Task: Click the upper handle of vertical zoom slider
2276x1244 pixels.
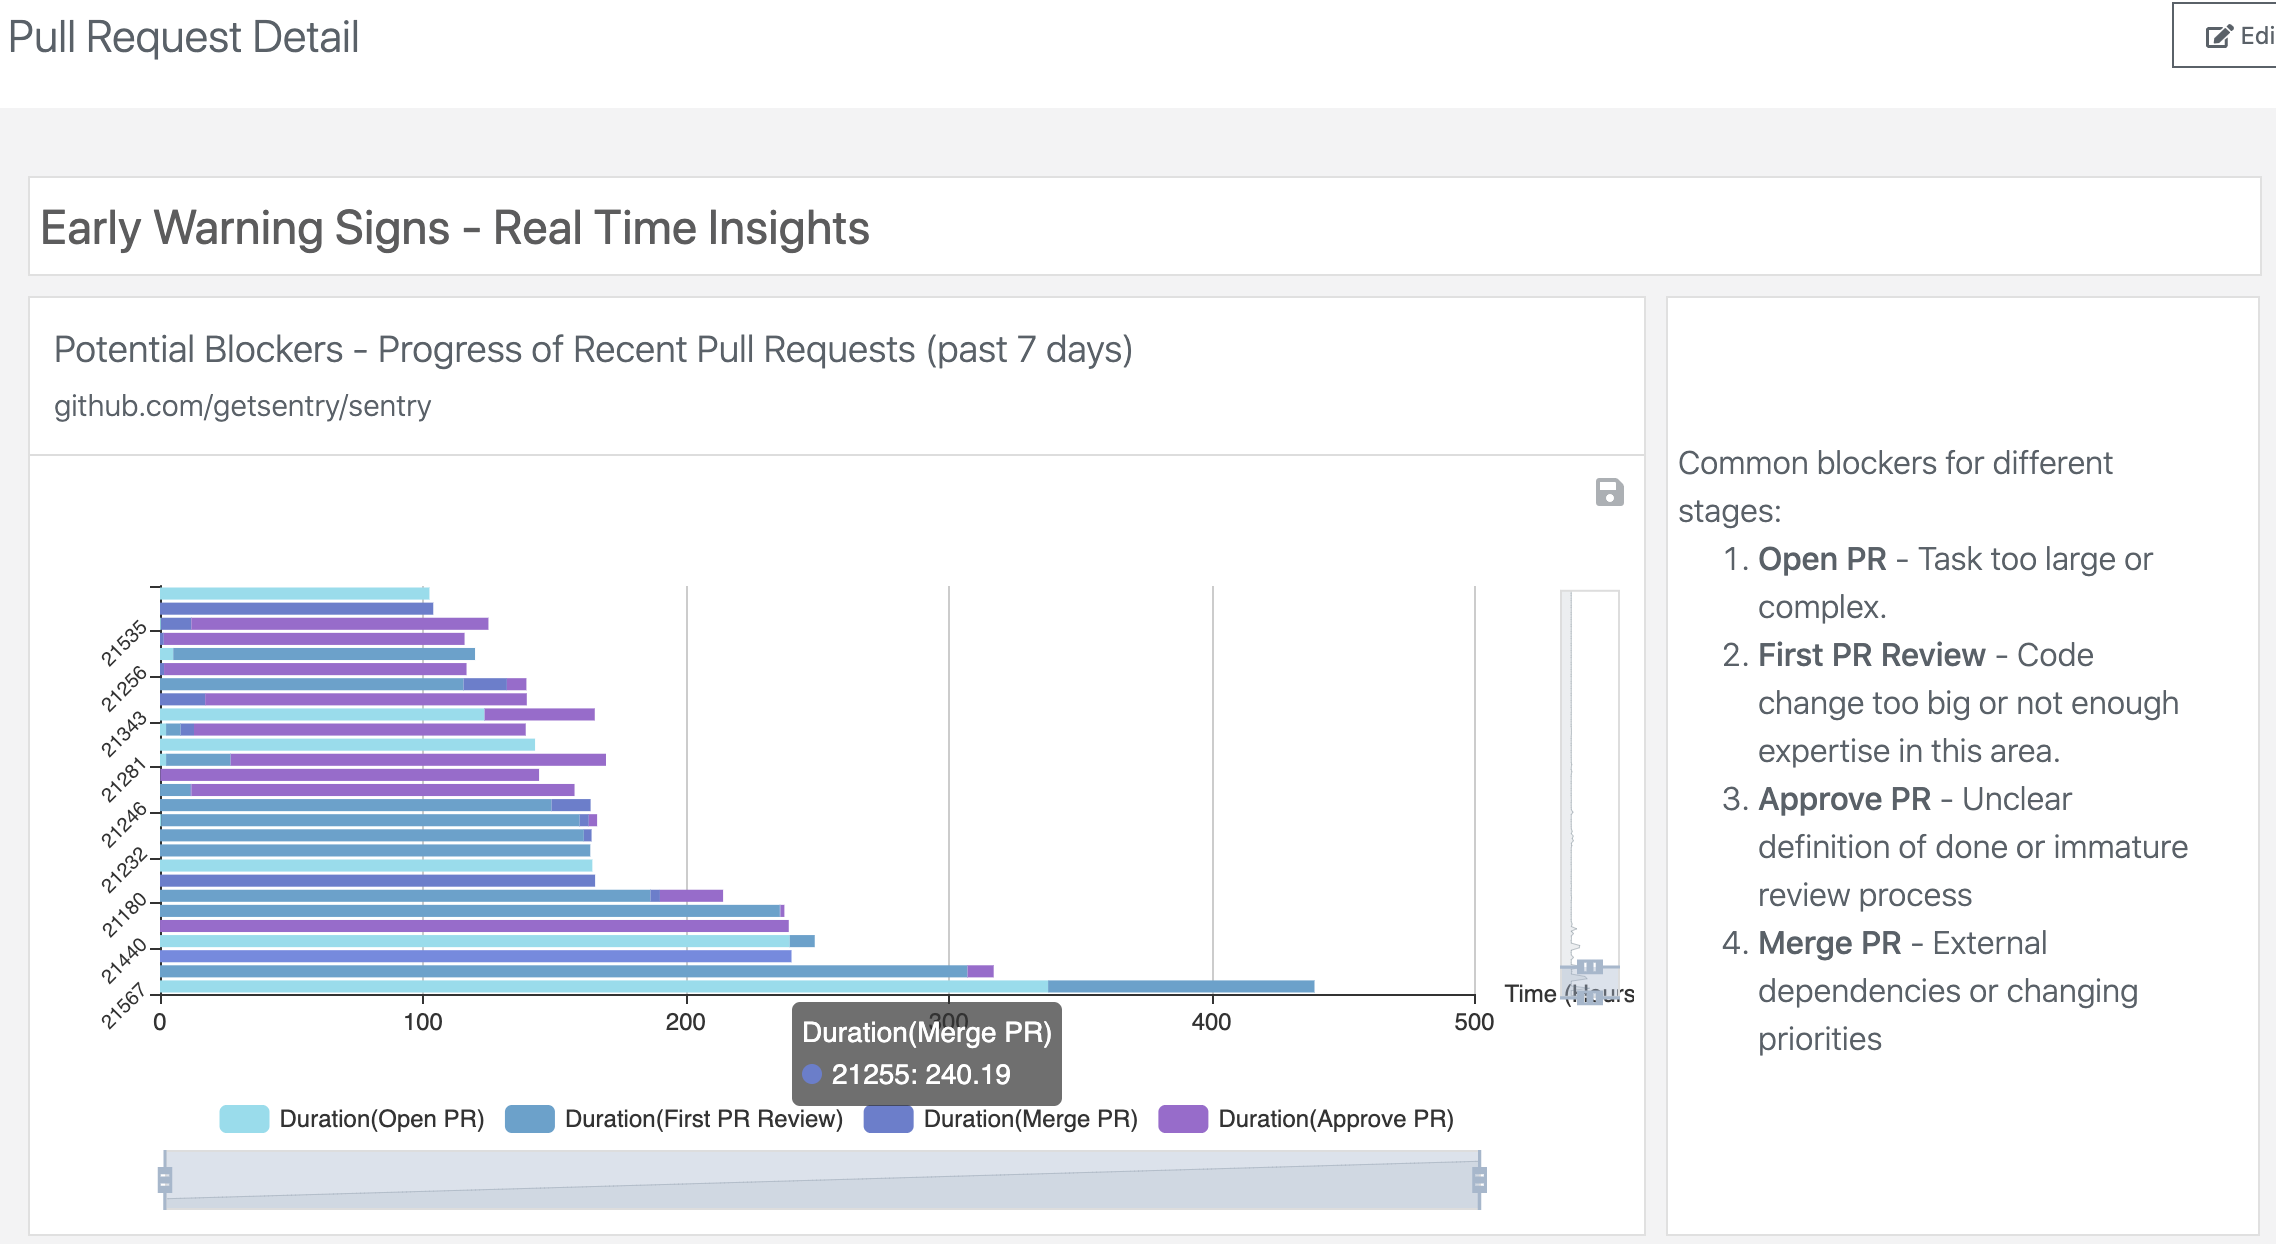Action: (x=1590, y=967)
